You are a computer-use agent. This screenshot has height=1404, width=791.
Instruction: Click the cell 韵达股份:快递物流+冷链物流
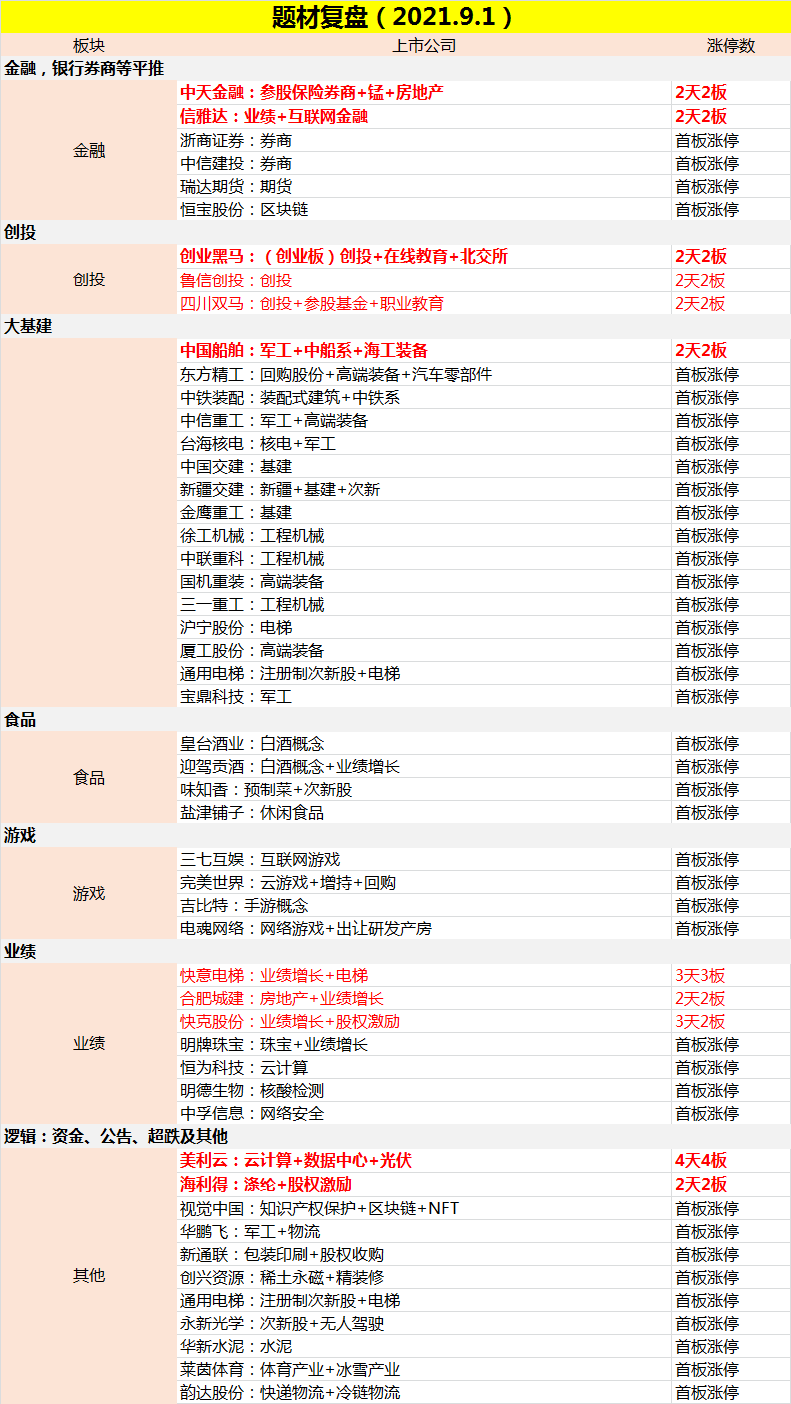pos(424,1392)
